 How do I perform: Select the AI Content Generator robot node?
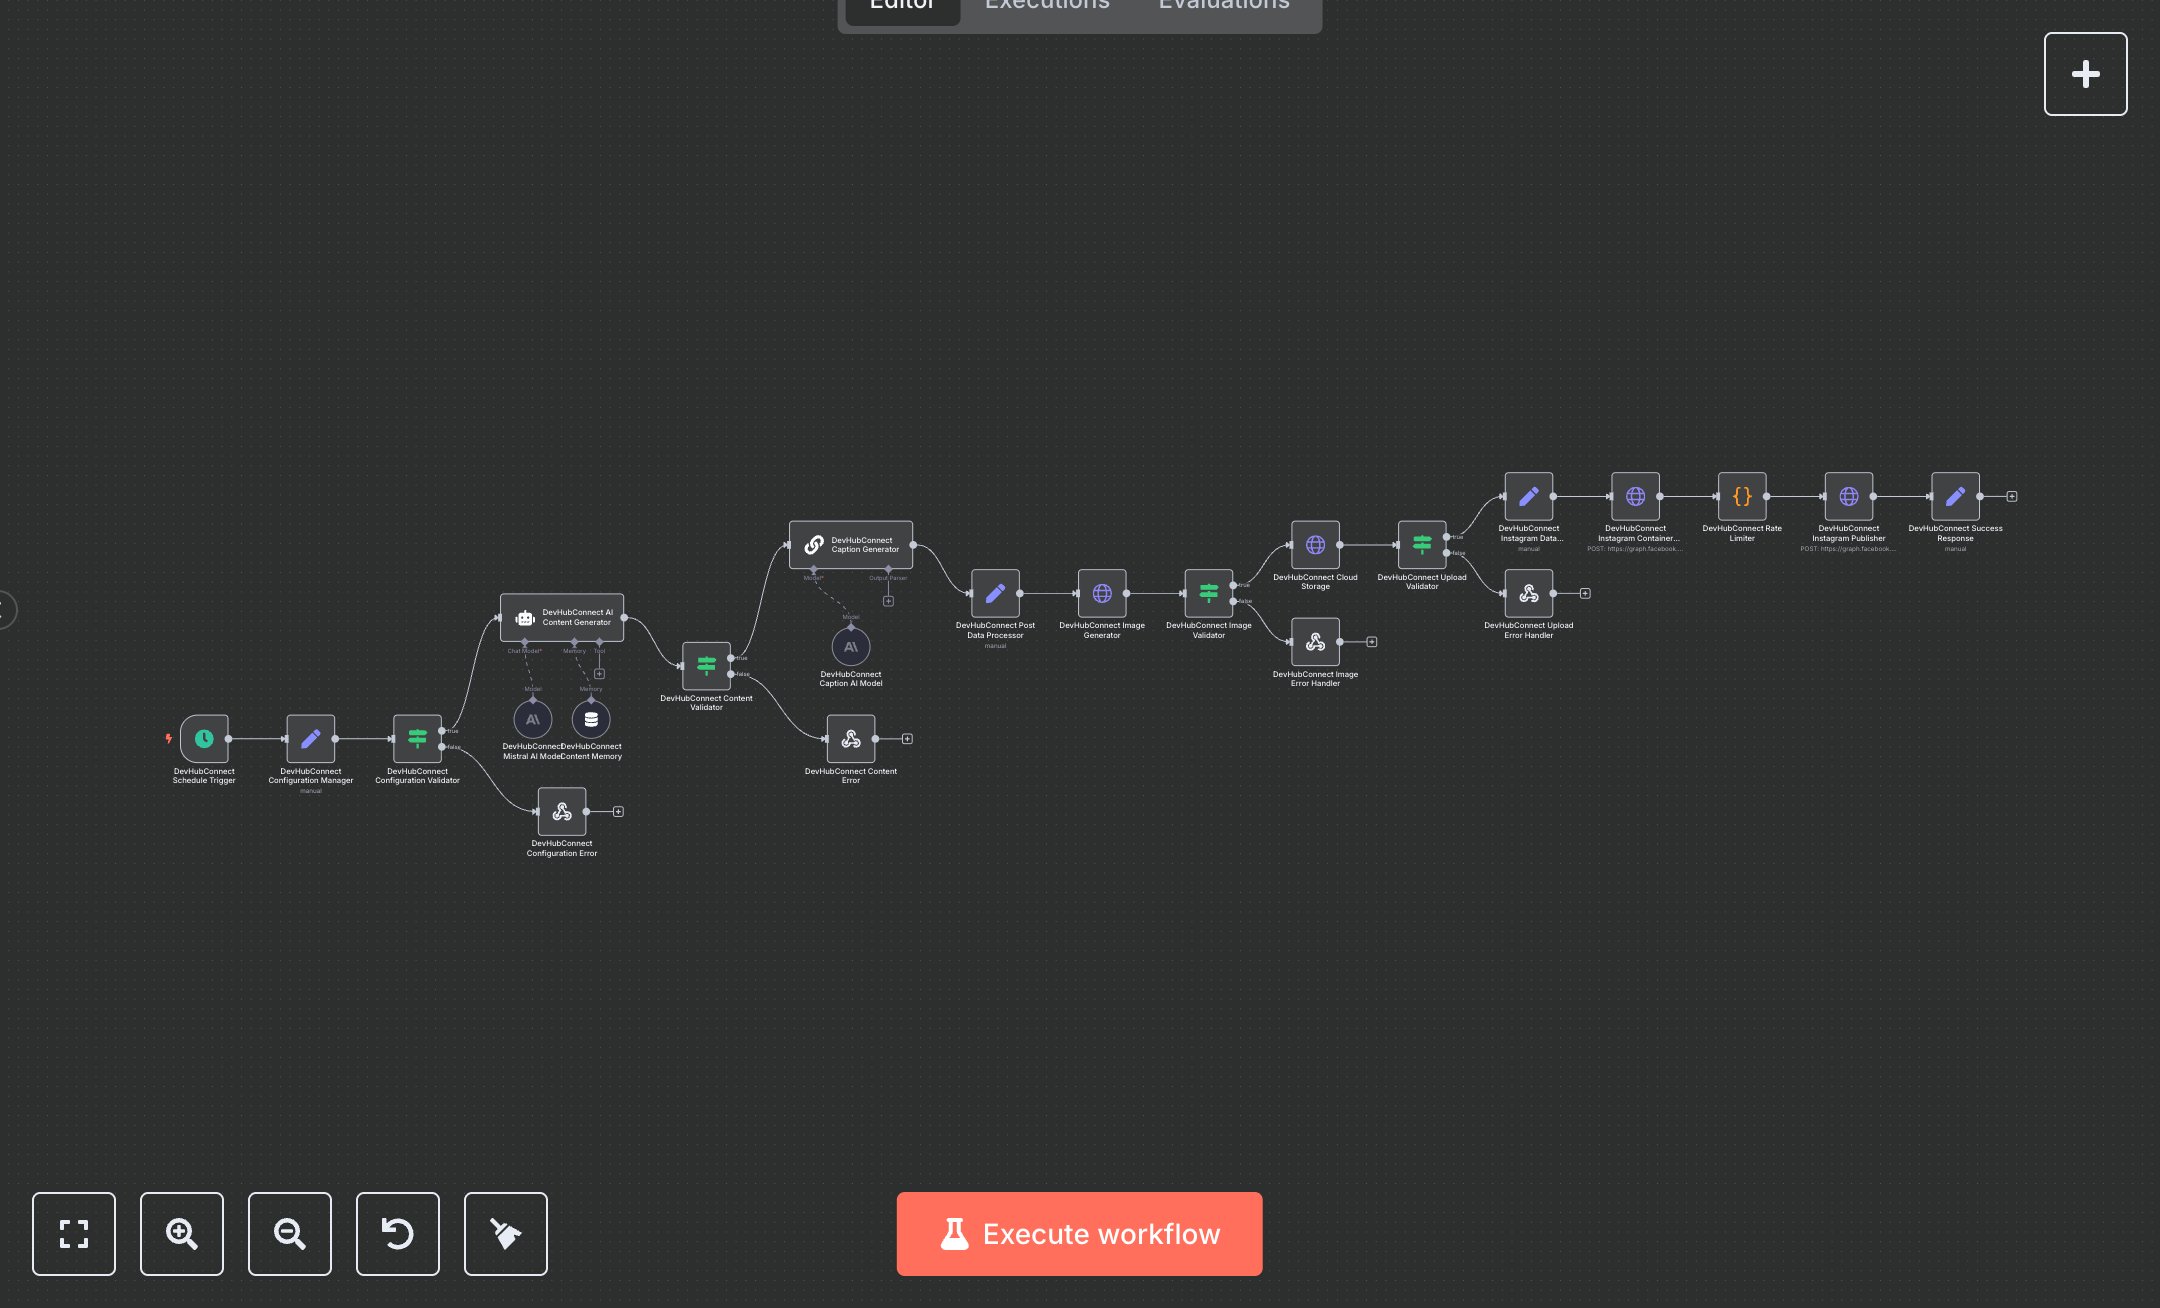pos(562,618)
